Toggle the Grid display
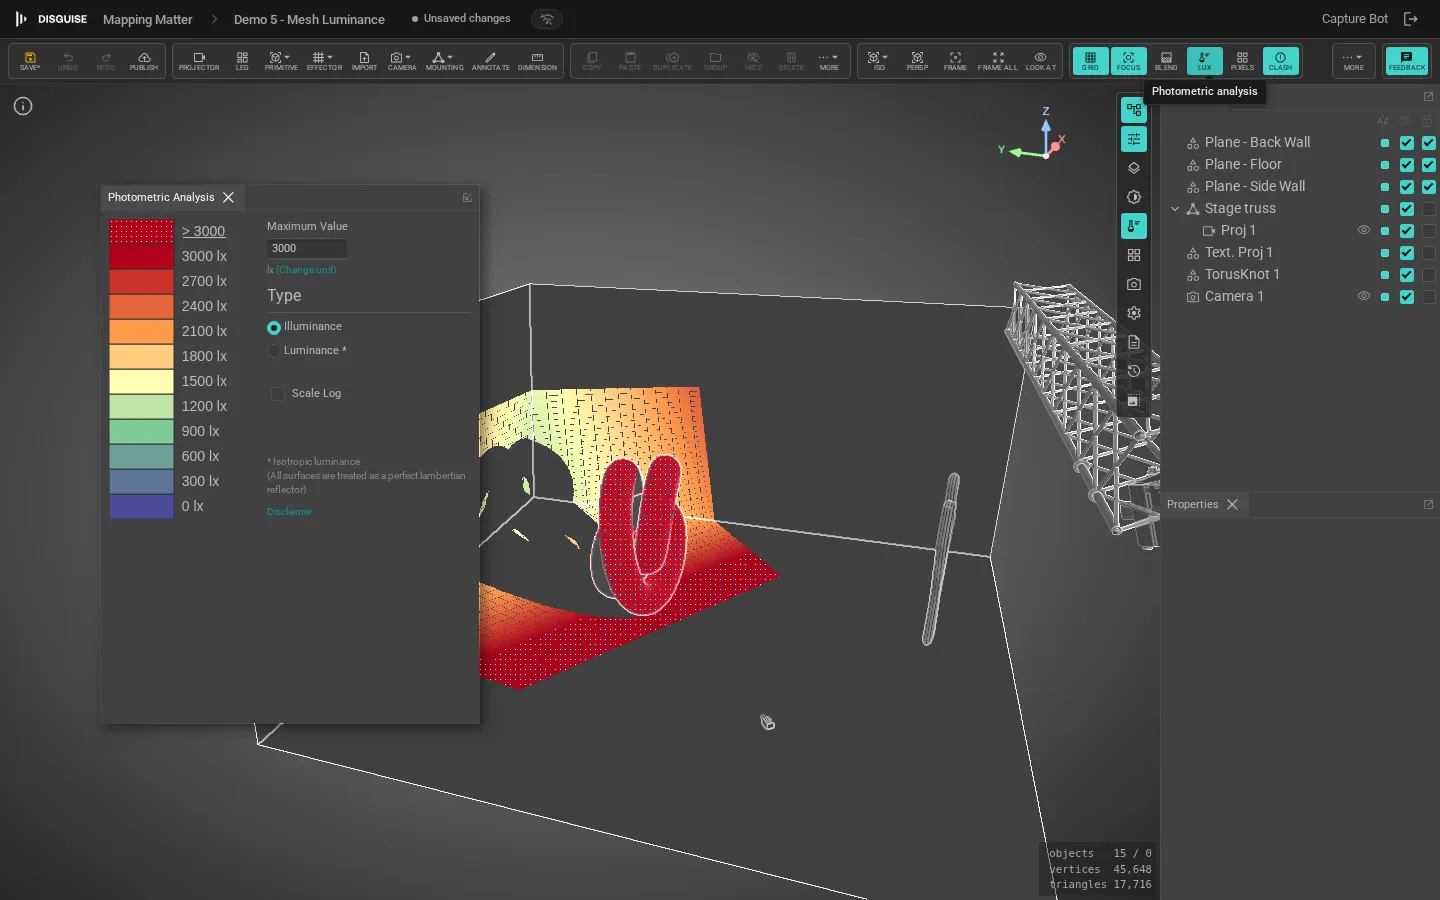This screenshot has width=1440, height=900. point(1090,61)
